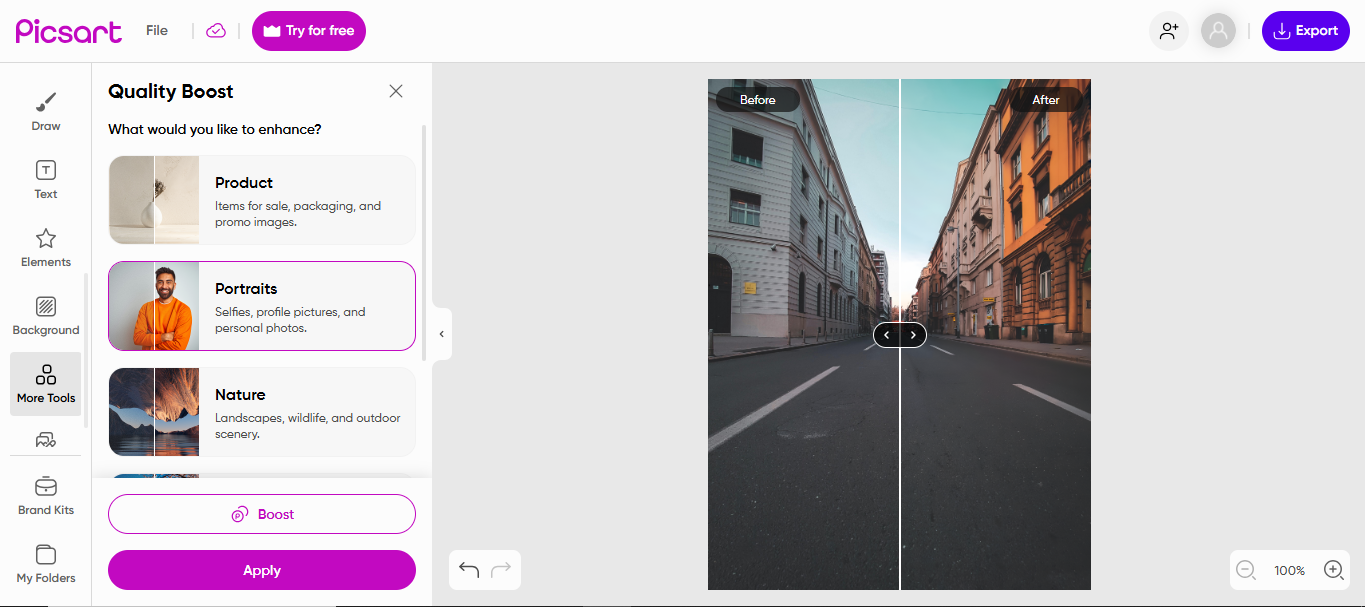Screen dimensions: 1365x607
Task: Select the Portraits enhancement option
Action: (x=261, y=305)
